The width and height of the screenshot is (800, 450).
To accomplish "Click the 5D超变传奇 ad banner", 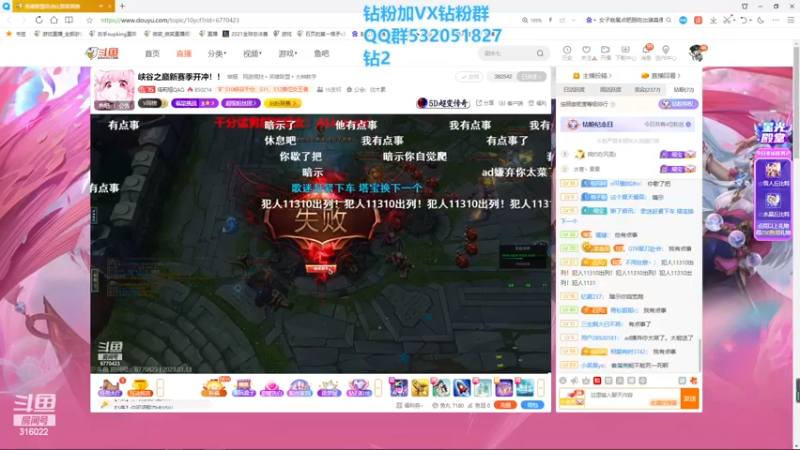I will pos(443,103).
